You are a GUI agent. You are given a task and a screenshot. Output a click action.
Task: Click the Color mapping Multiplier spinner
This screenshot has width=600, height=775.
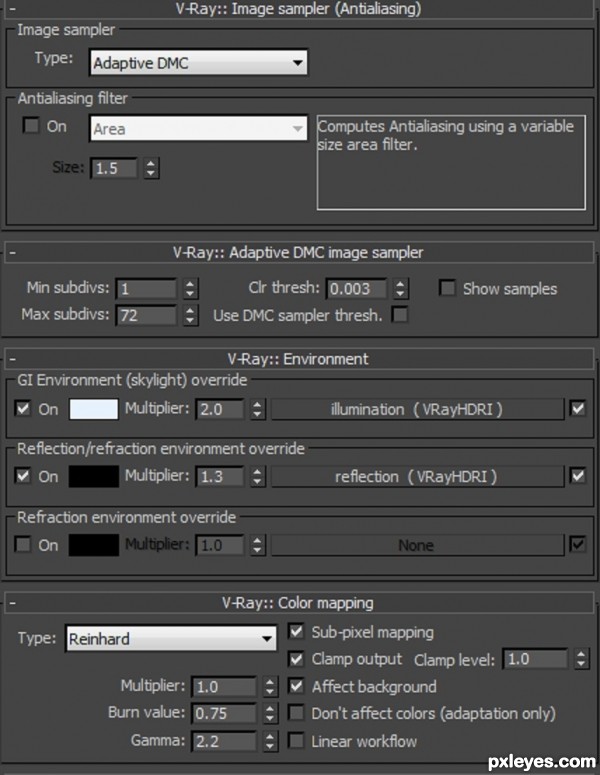pos(270,687)
